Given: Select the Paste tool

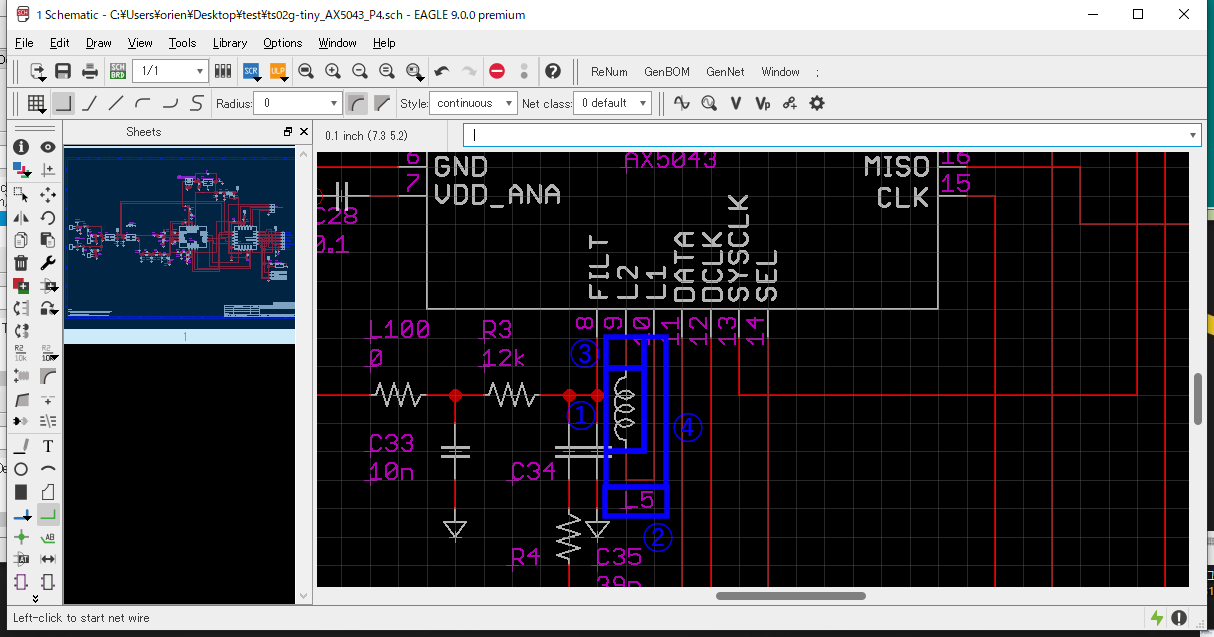Looking at the screenshot, I should (47, 240).
